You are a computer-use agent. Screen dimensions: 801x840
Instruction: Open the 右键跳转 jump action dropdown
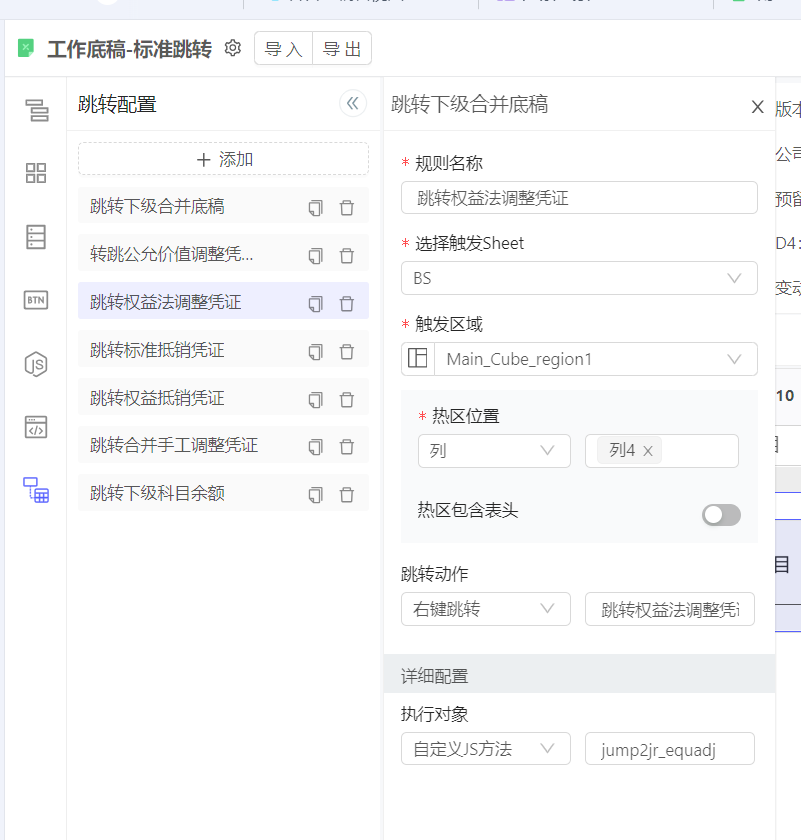pos(485,609)
